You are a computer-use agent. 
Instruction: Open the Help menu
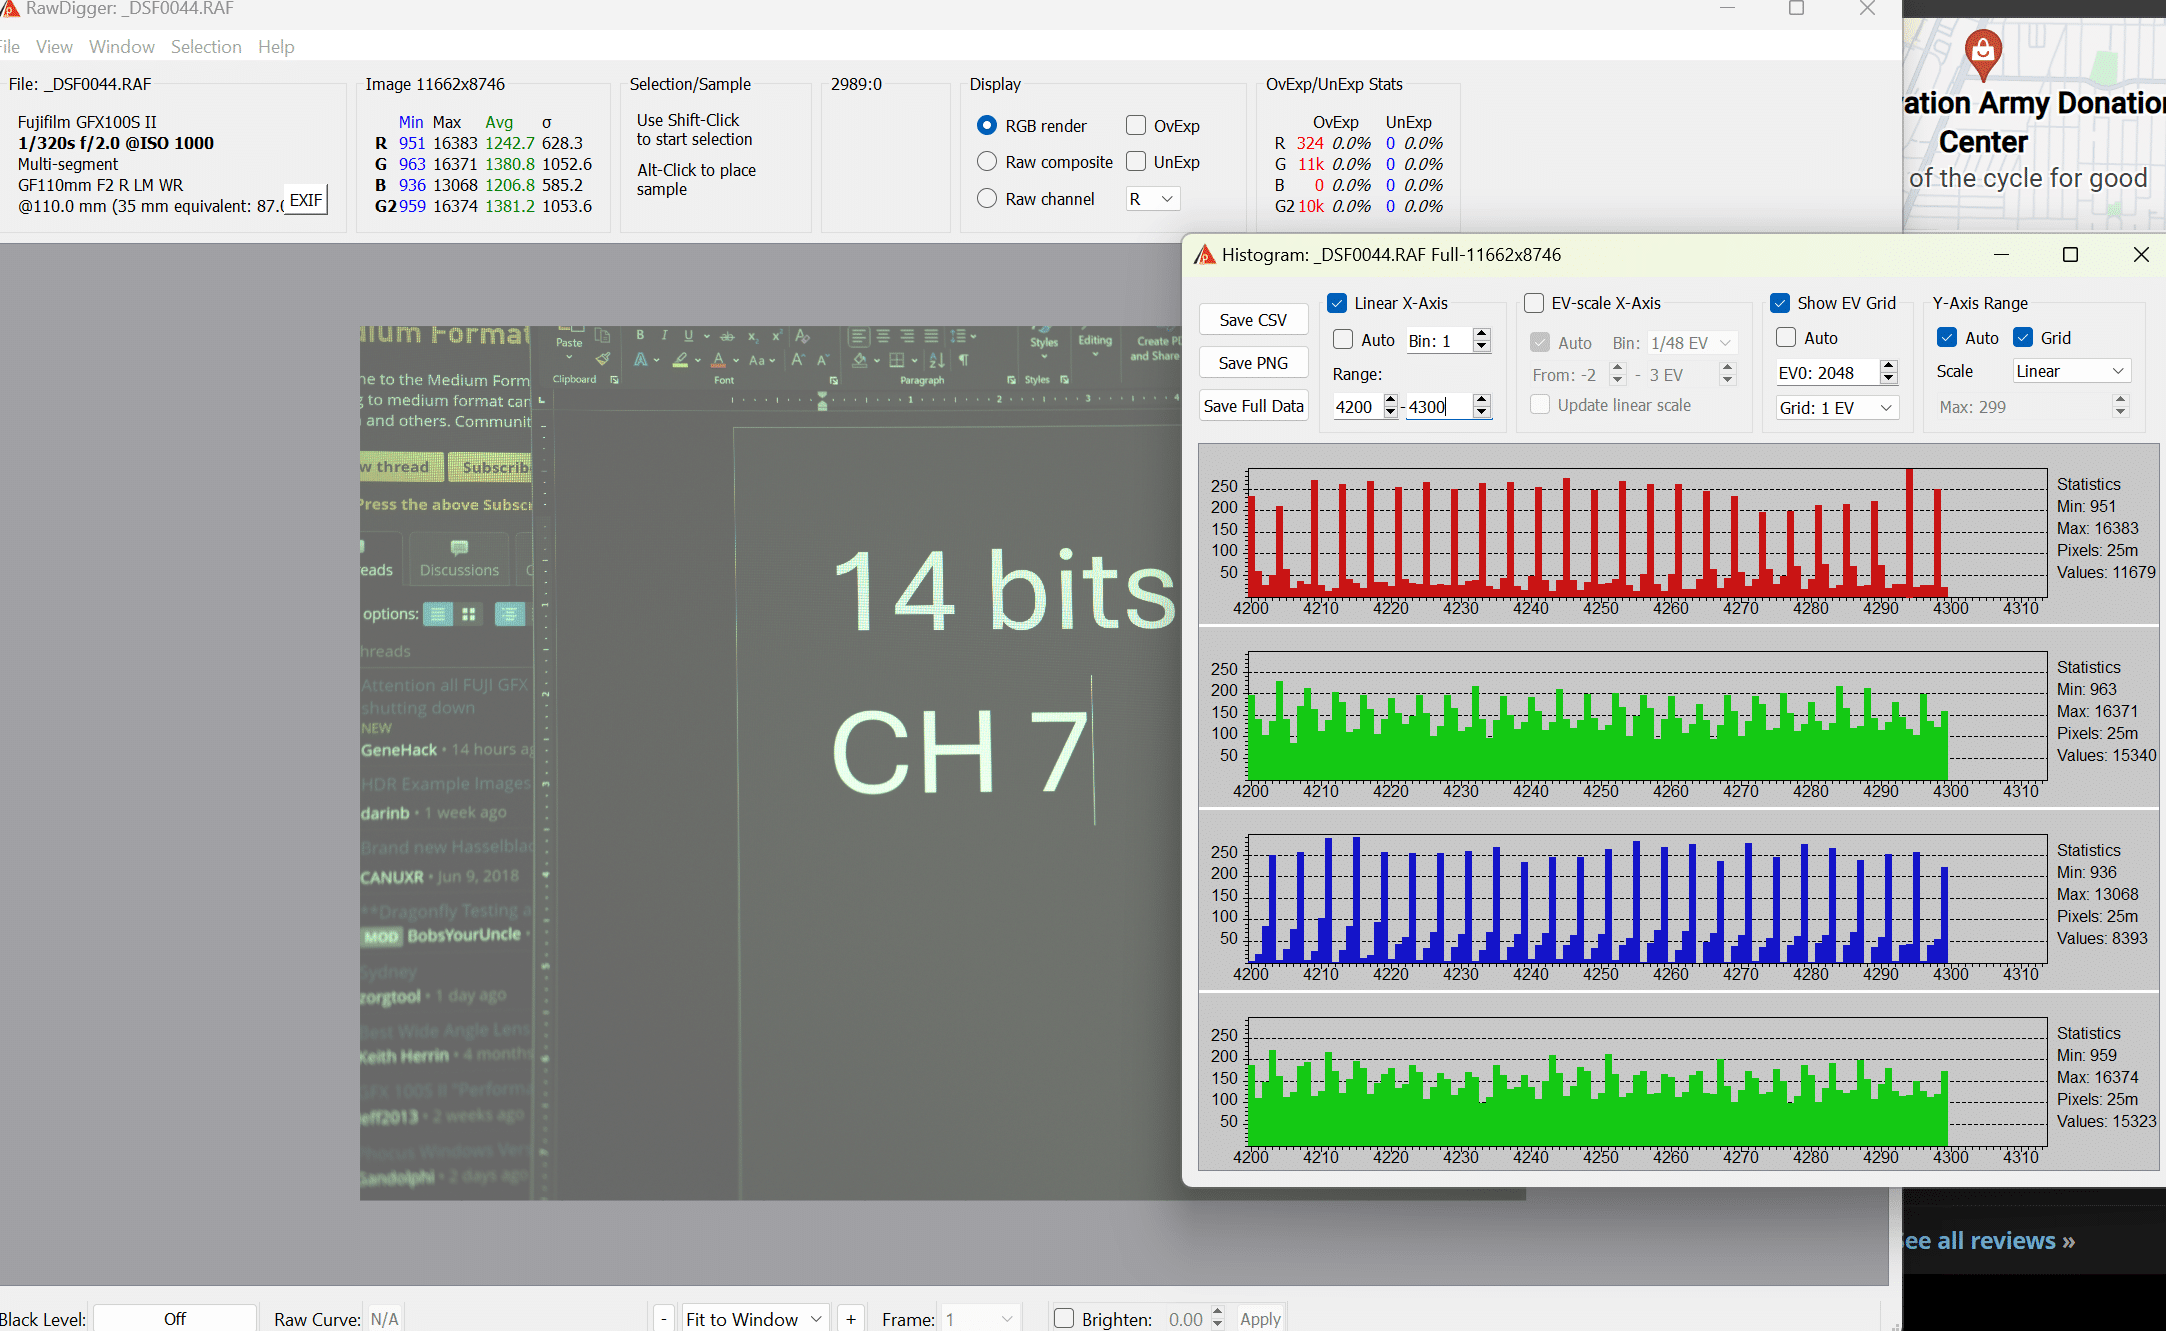point(276,47)
